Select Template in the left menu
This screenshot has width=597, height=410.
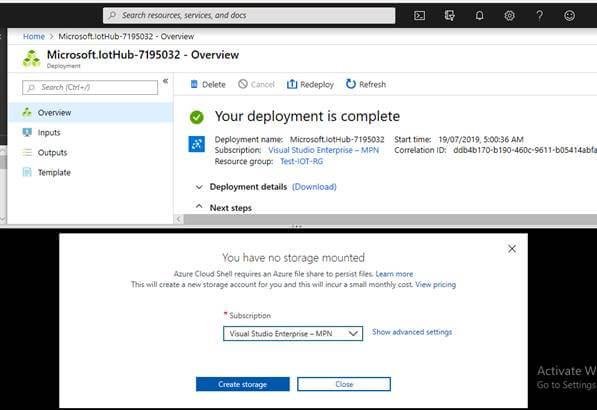90,172
